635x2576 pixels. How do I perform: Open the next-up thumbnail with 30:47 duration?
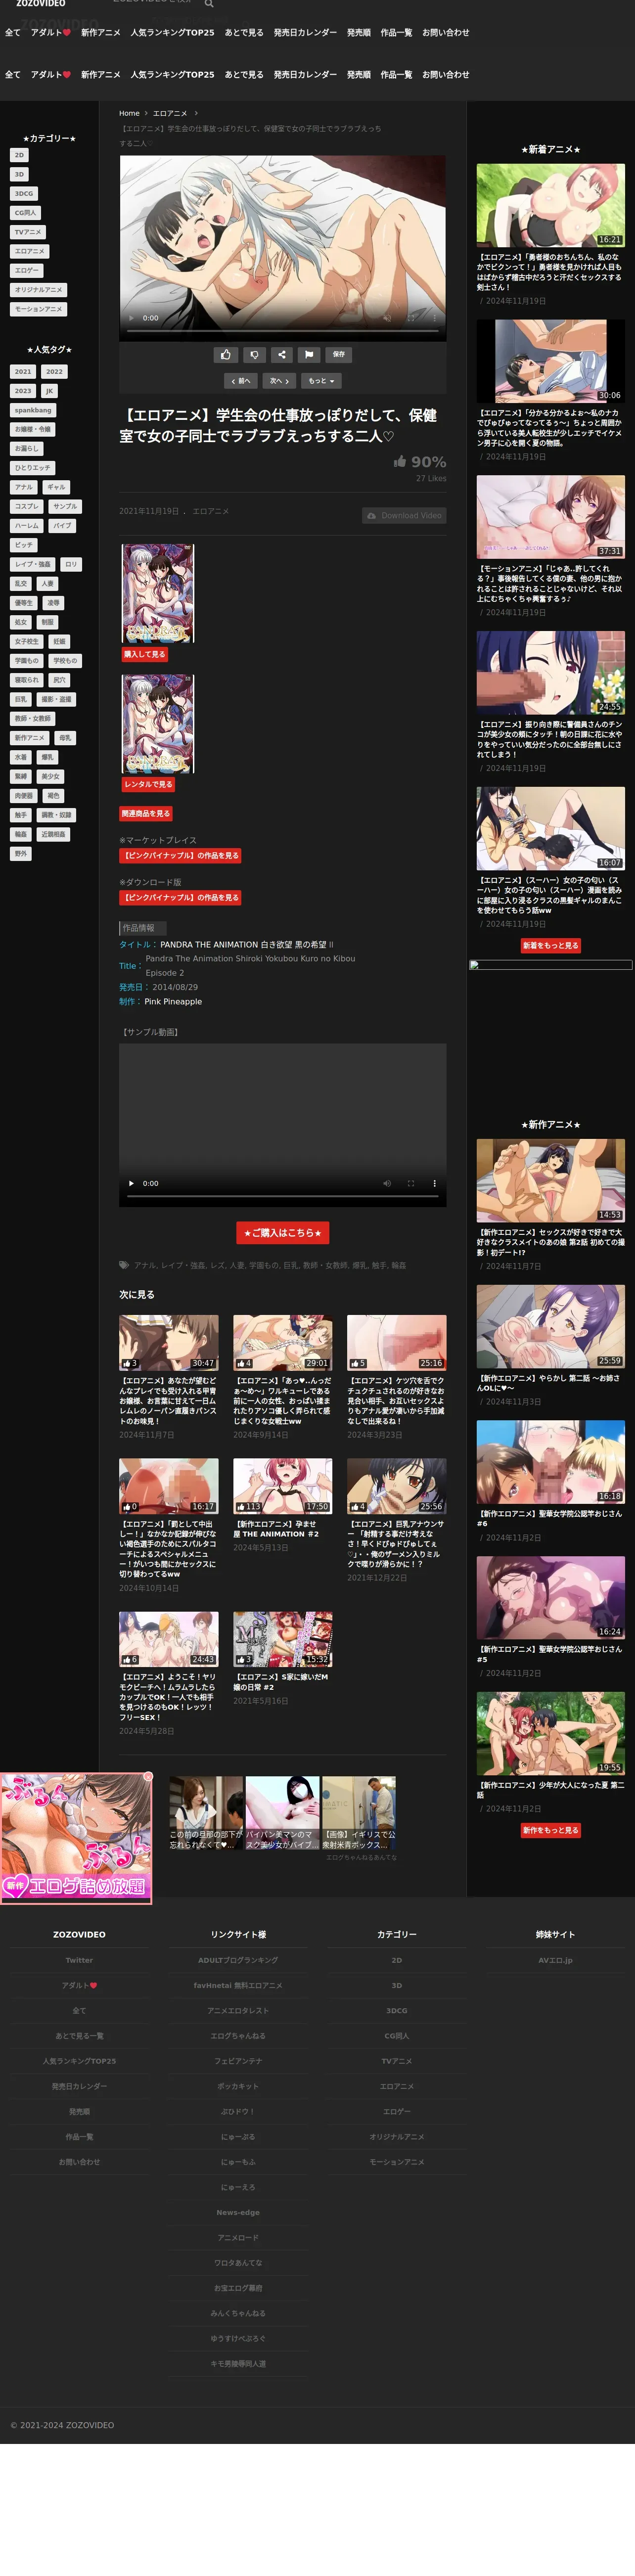click(x=169, y=1343)
